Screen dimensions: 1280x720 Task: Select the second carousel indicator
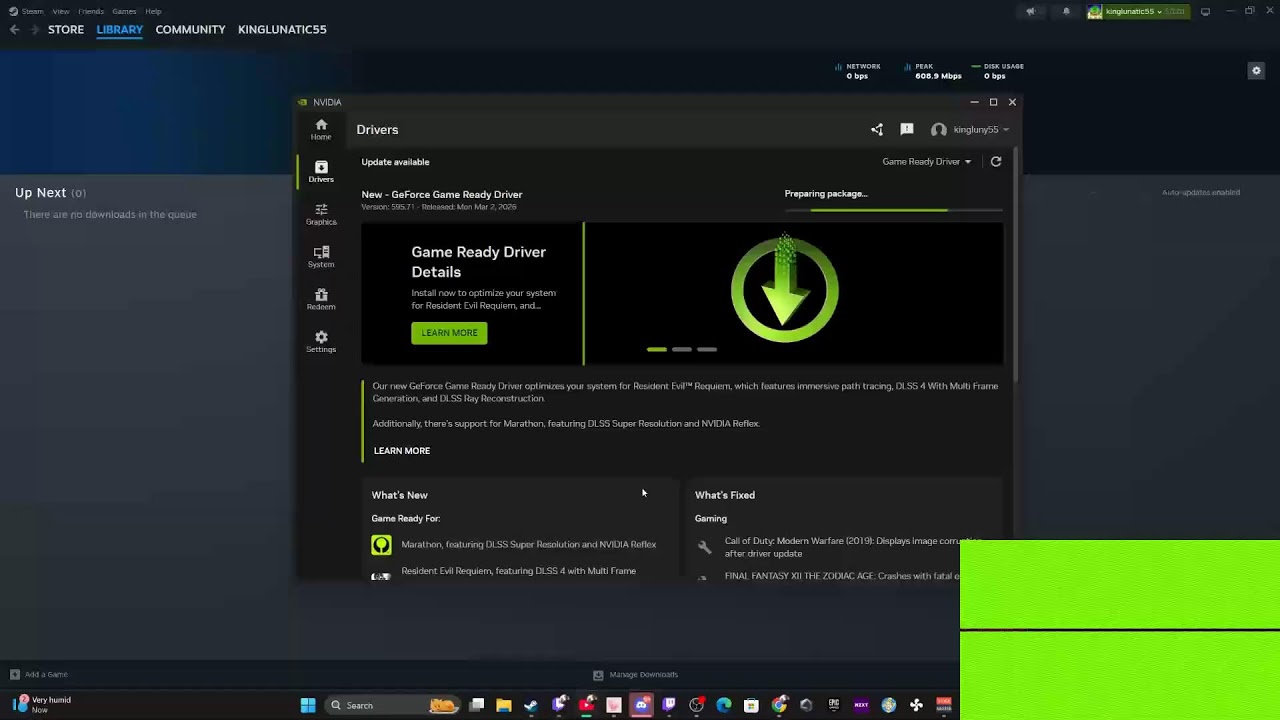(x=682, y=349)
